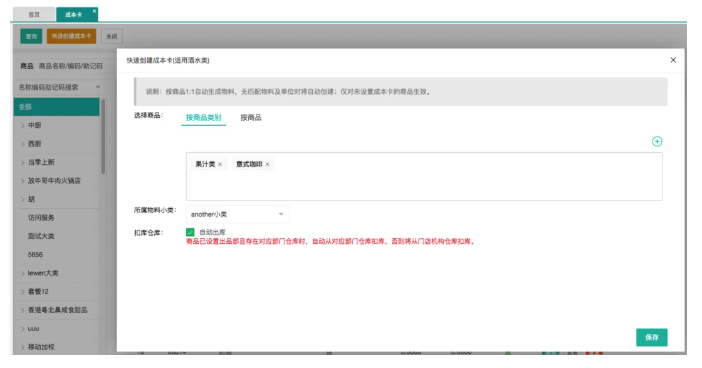
Task: Click inside the selected categories tag box
Action: point(424,176)
